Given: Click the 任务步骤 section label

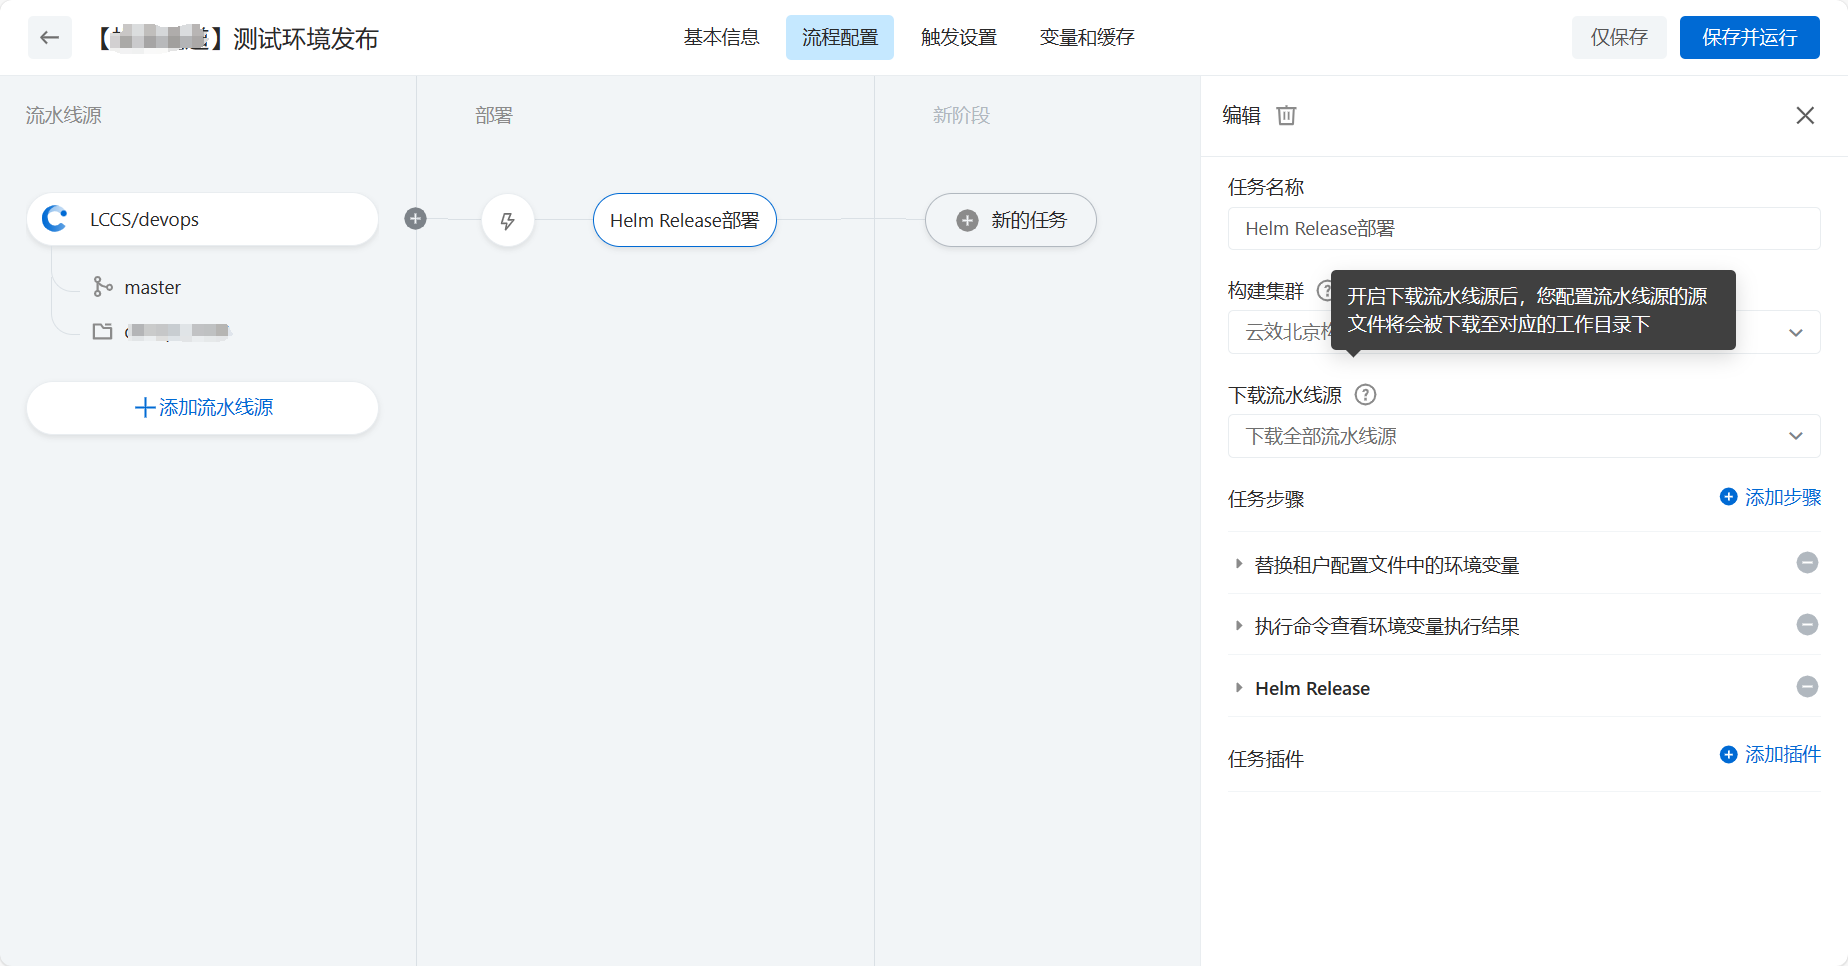Looking at the screenshot, I should pos(1266,499).
